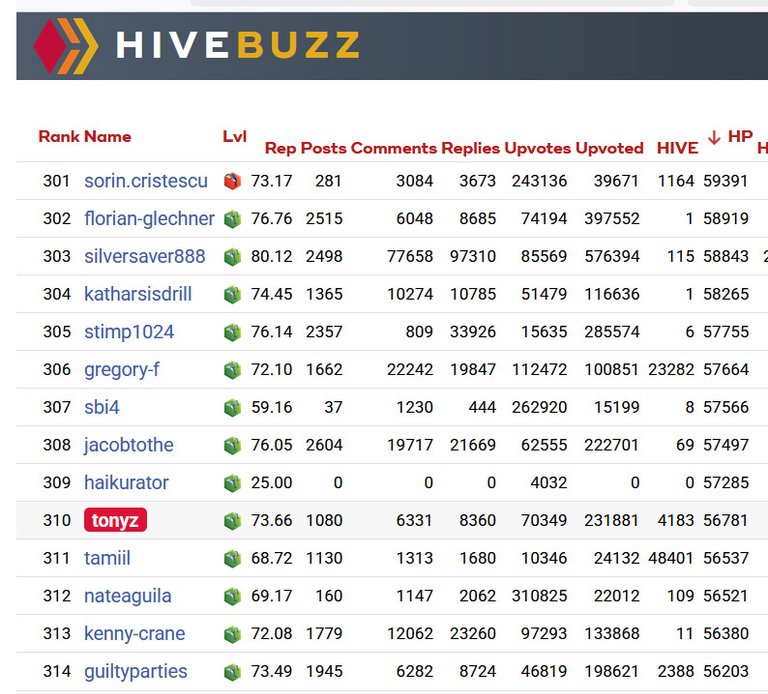Open sbi4 user link
The width and height of the screenshot is (768, 694).
pos(101,407)
